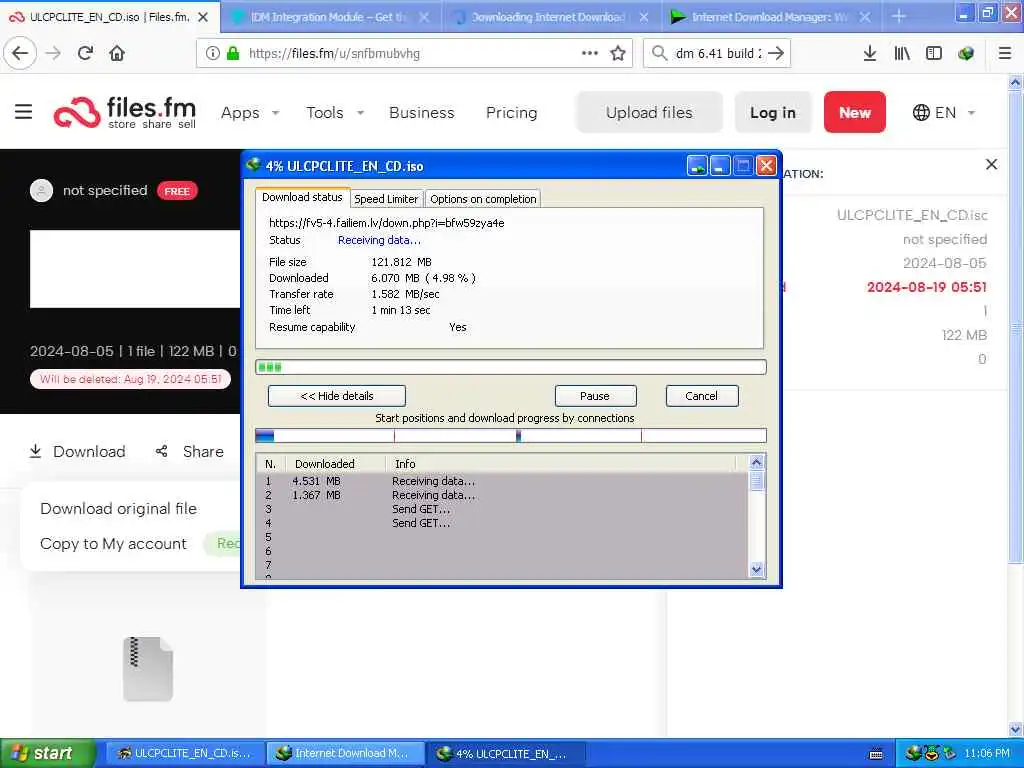
Task: Open the Business menu item
Action: [422, 112]
